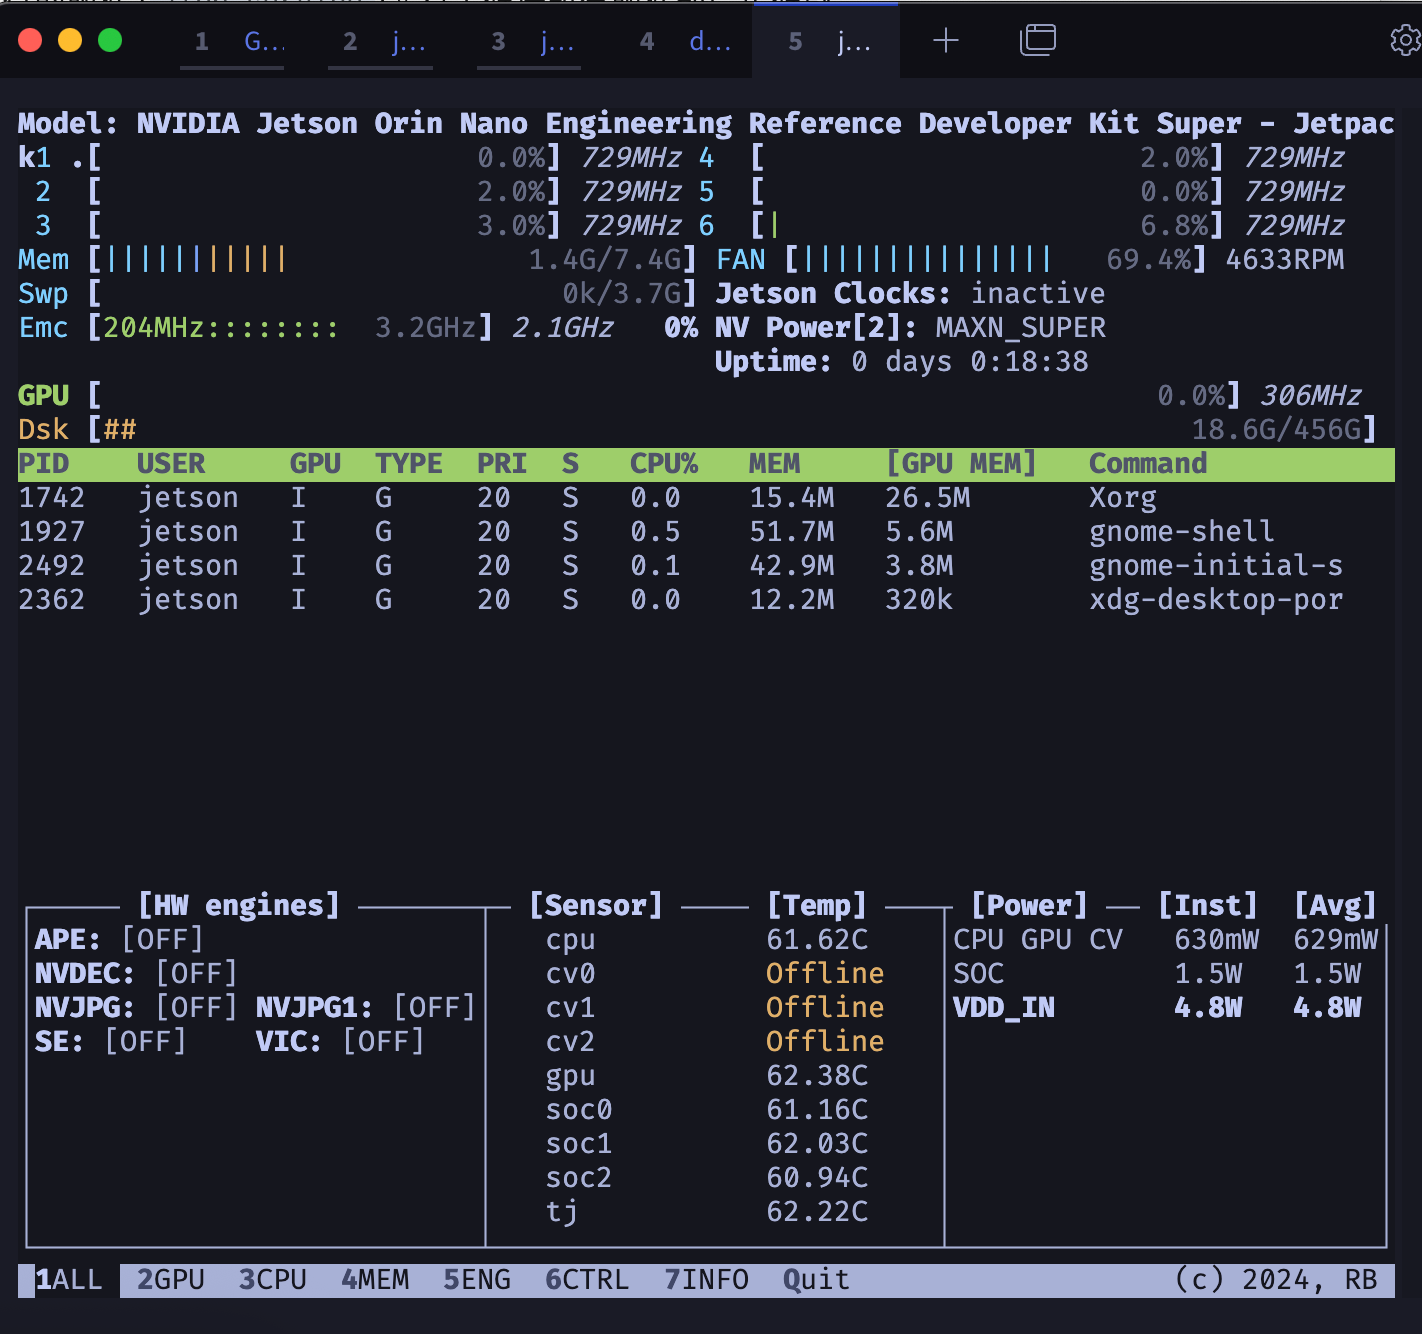Image resolution: width=1422 pixels, height=1334 pixels.
Task: Click the tab overview windows icon
Action: pos(1038,40)
